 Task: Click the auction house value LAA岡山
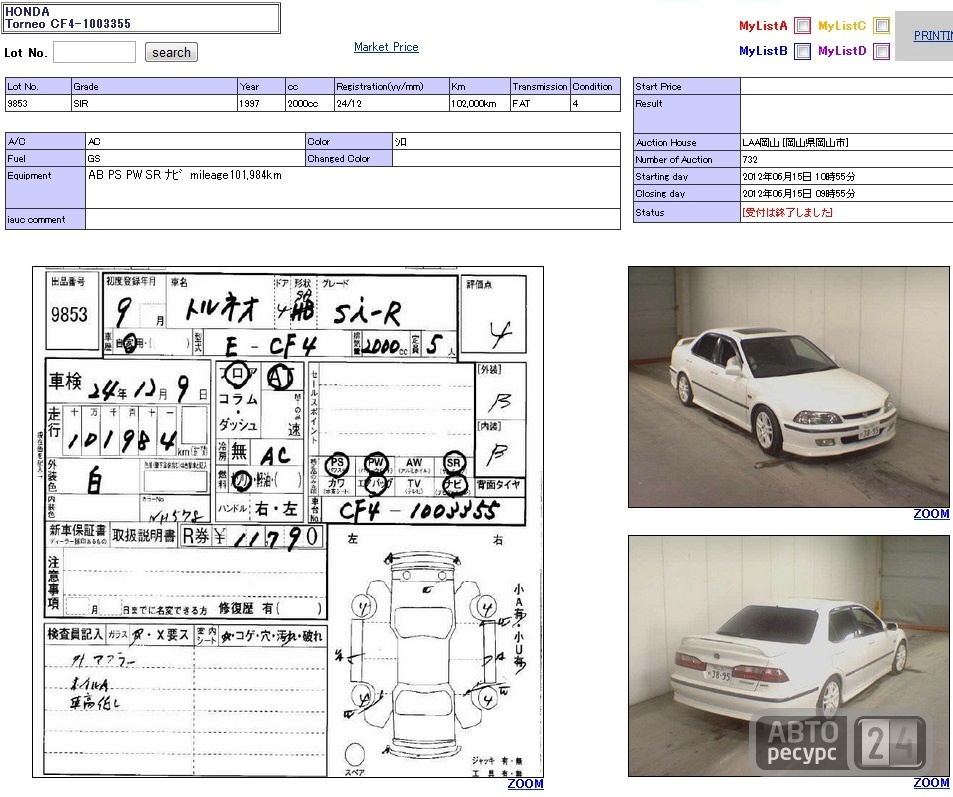[x=795, y=142]
